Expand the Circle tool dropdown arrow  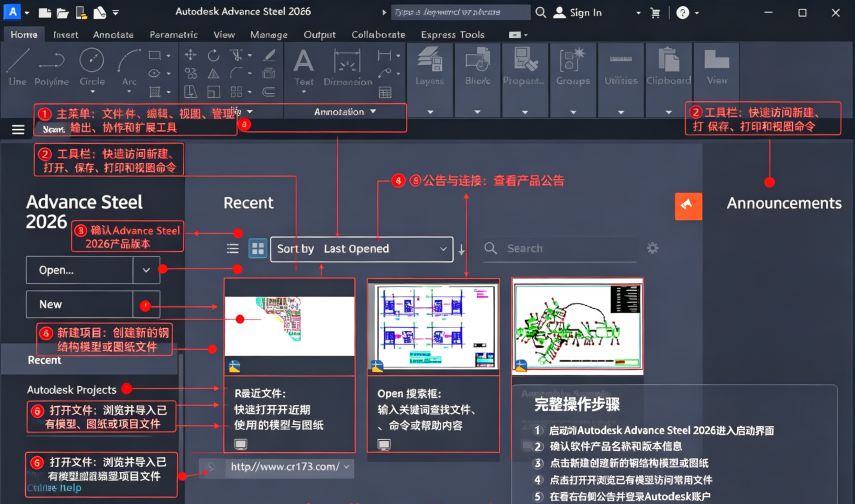click(x=92, y=92)
